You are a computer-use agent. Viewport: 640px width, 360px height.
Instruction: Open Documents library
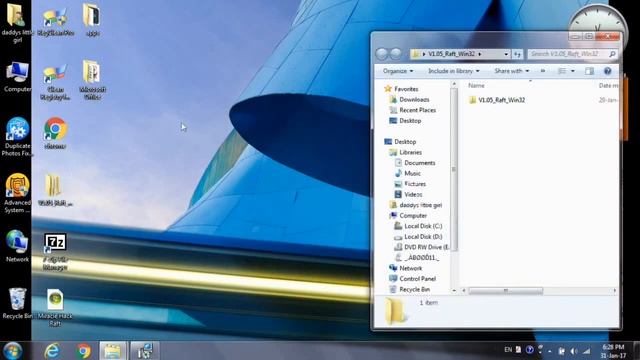tap(415, 163)
